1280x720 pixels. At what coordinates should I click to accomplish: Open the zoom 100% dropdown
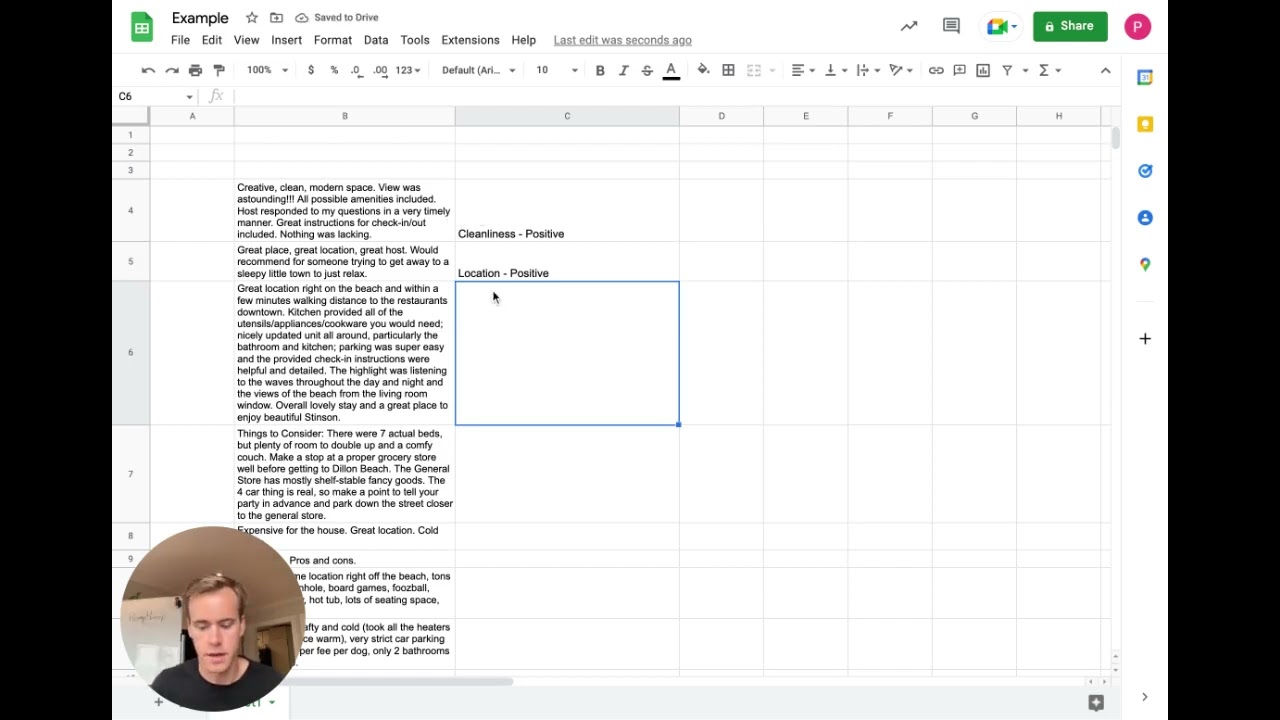click(267, 70)
